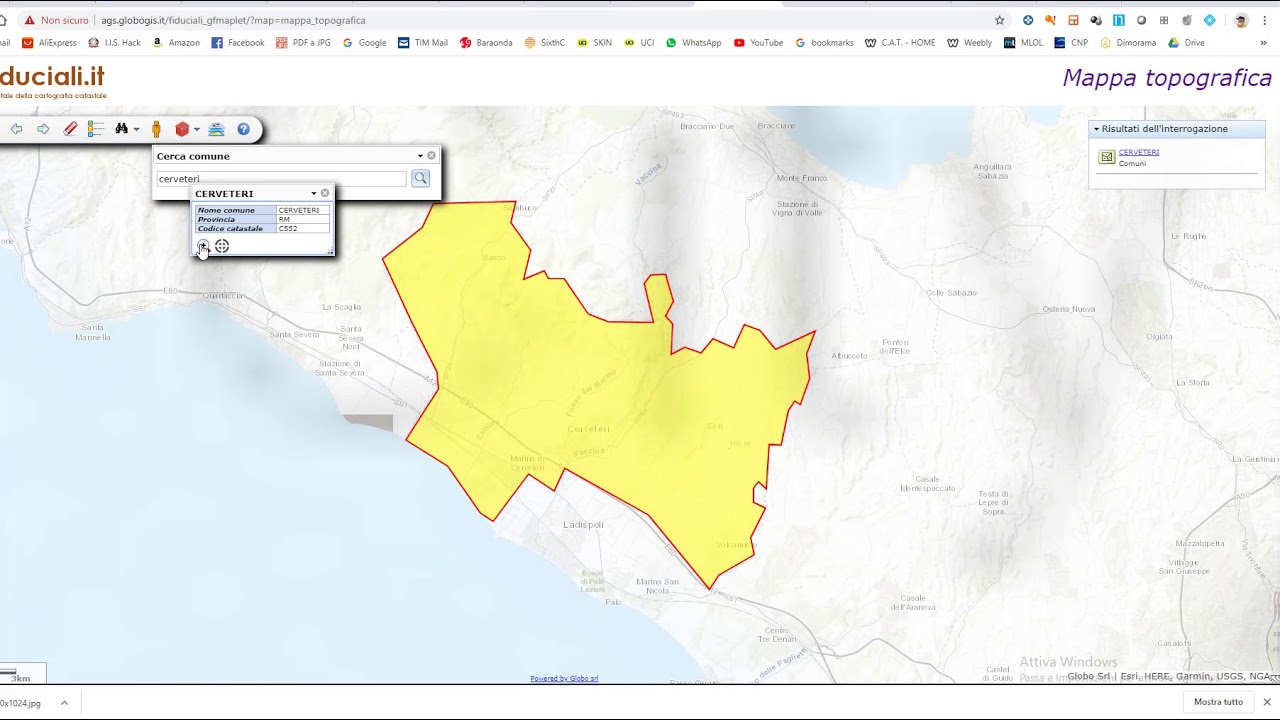Image resolution: width=1280 pixels, height=720 pixels.
Task: Click the blue n extension icon
Action: 1119,20
